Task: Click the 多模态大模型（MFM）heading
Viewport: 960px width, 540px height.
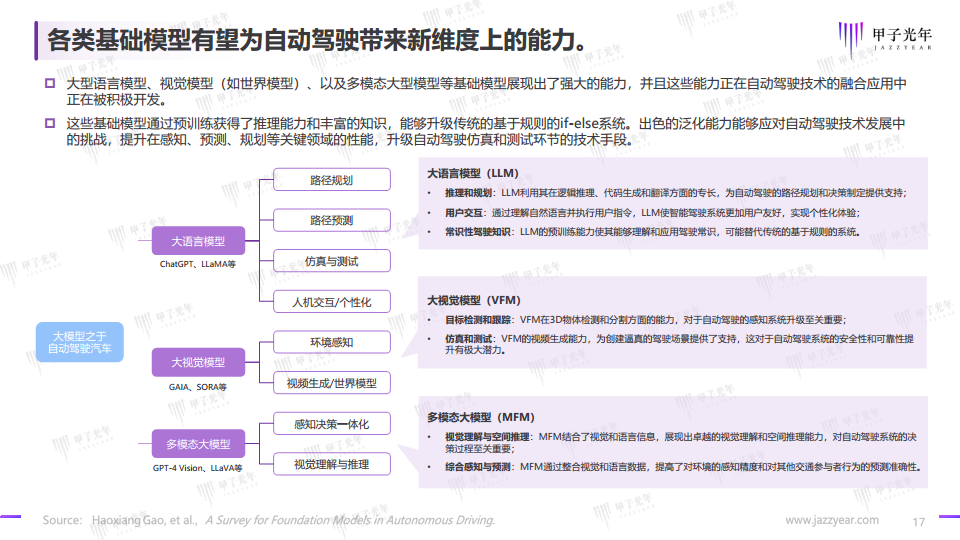Action: pyautogui.click(x=481, y=417)
